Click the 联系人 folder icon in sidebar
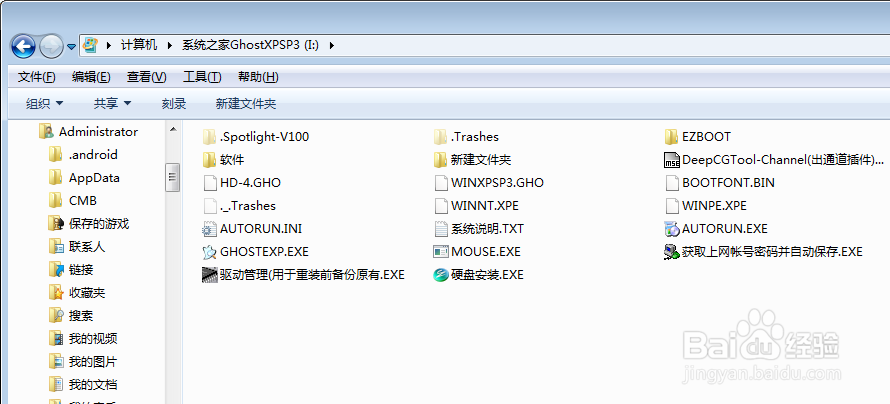 (56, 247)
